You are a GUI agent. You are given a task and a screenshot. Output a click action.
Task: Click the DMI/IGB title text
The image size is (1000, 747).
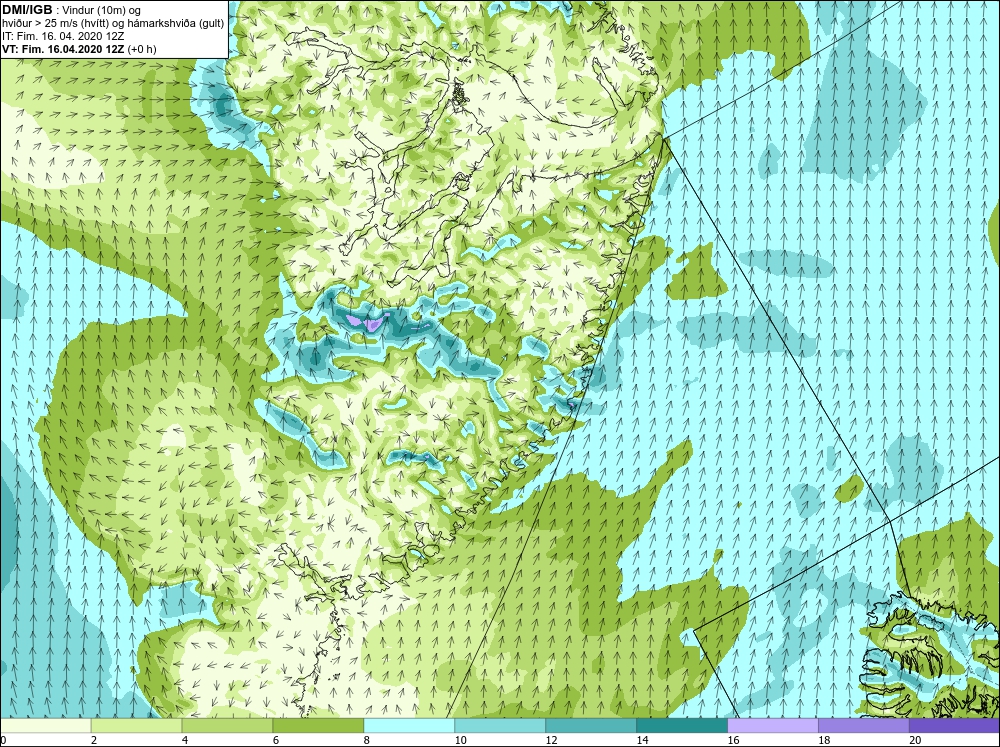[x=27, y=10]
